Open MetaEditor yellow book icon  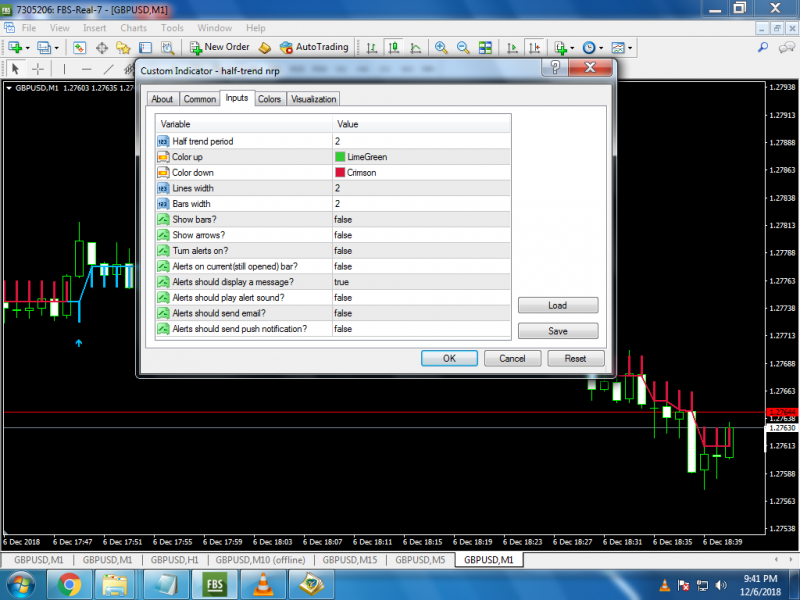pos(265,47)
